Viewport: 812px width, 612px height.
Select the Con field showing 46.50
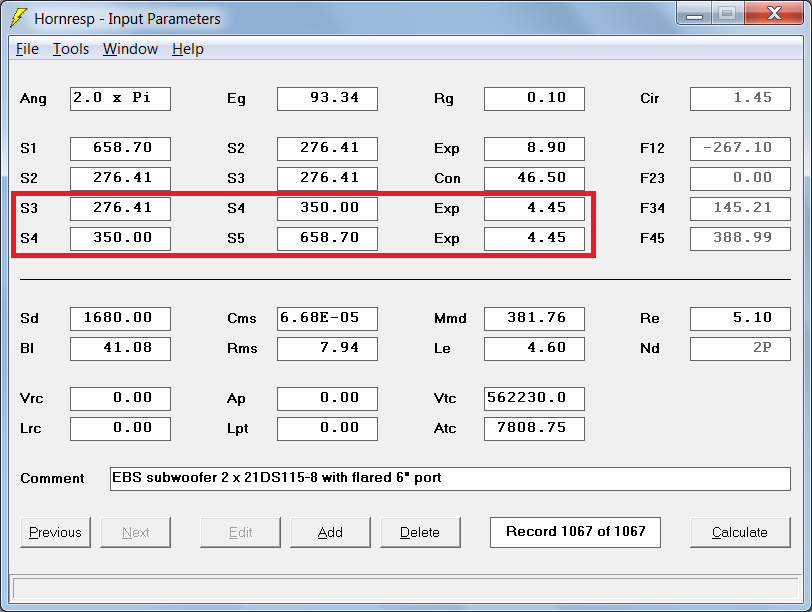point(534,179)
